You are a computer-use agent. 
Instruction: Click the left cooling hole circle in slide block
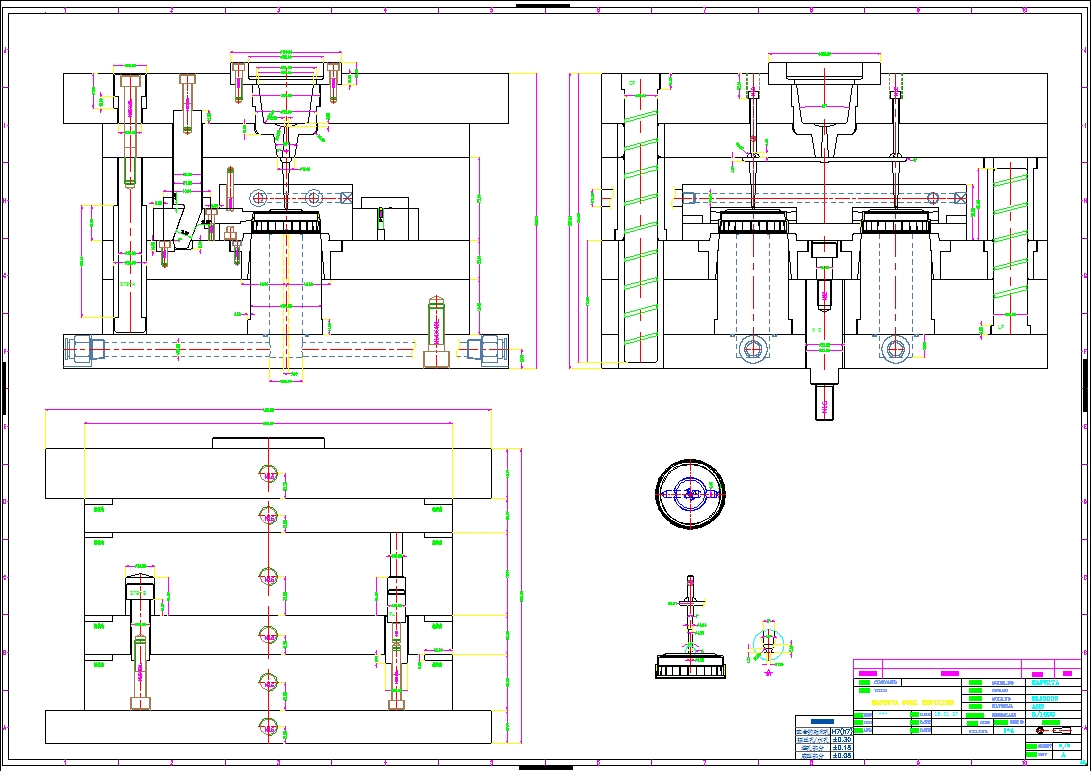[261, 197]
